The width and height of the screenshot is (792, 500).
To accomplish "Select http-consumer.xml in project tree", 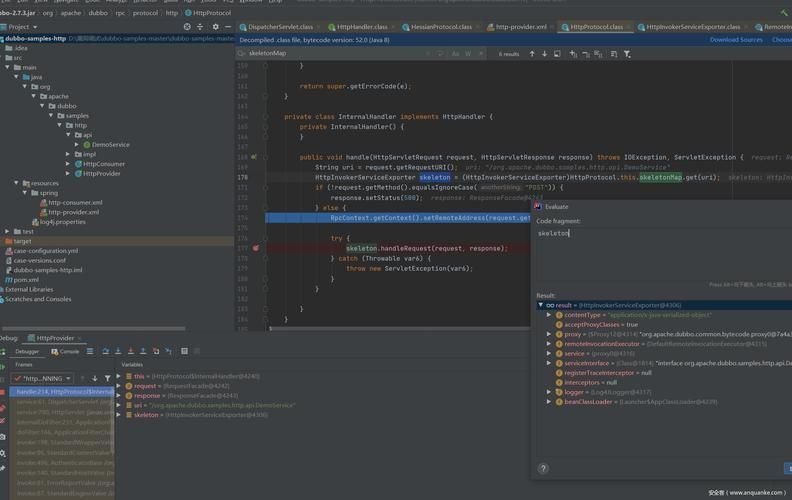I will pos(75,203).
